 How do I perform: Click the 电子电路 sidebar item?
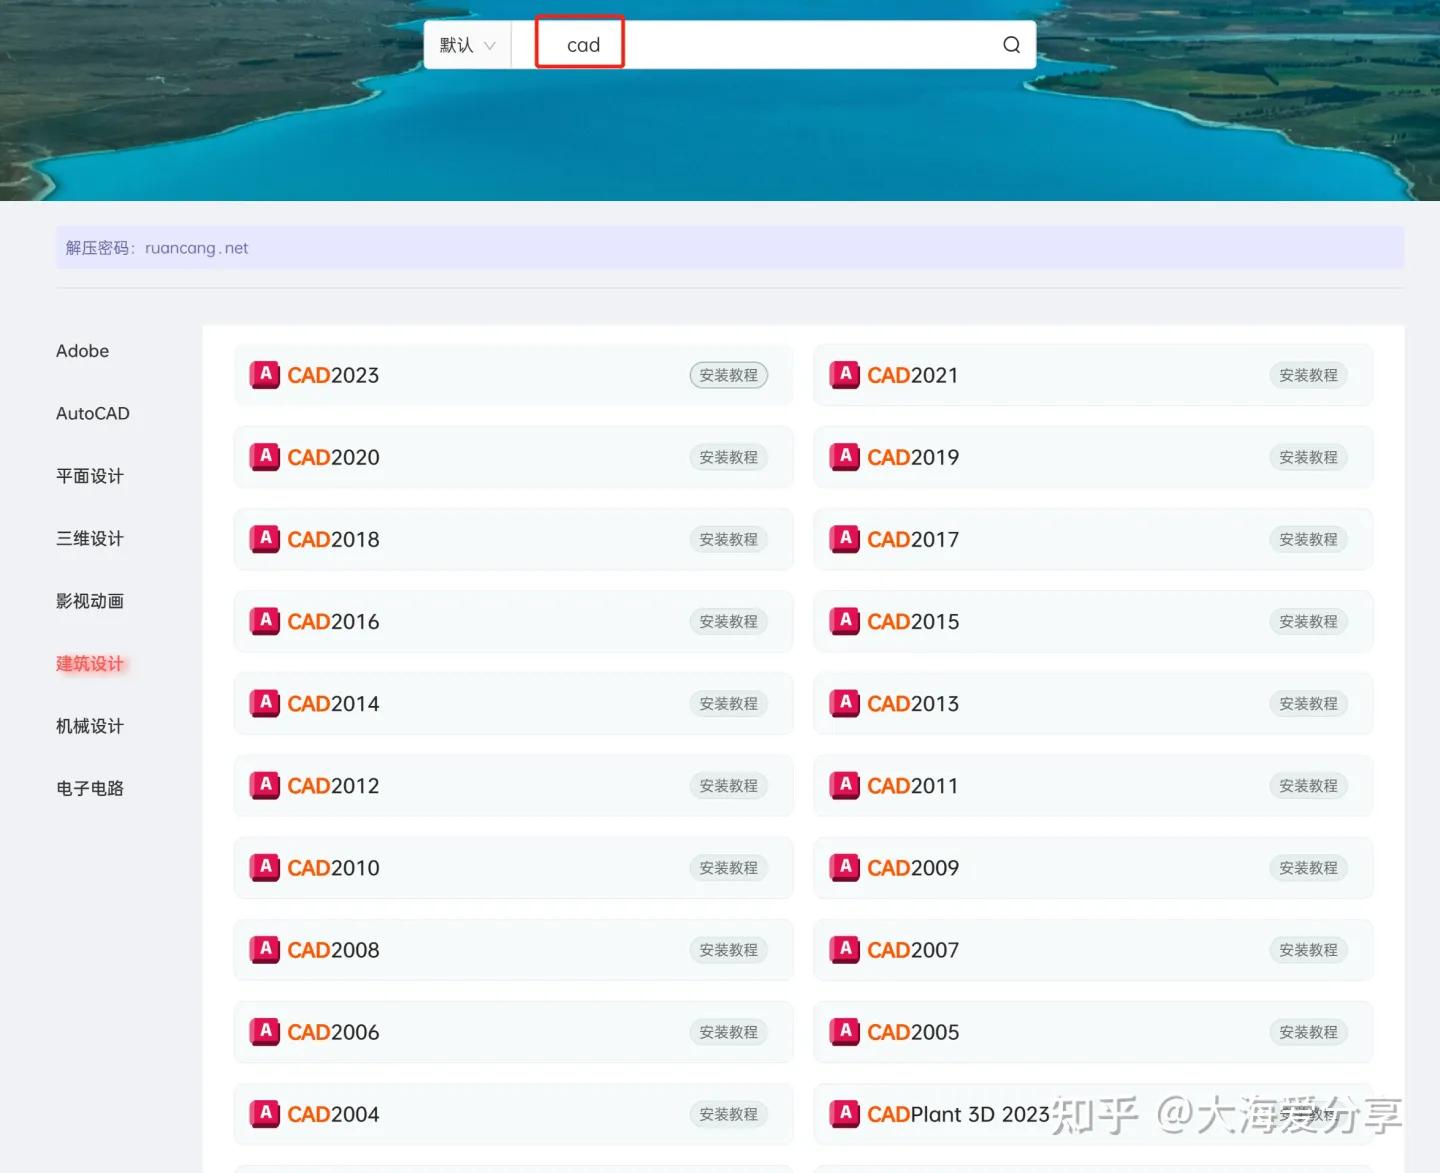[x=89, y=788]
